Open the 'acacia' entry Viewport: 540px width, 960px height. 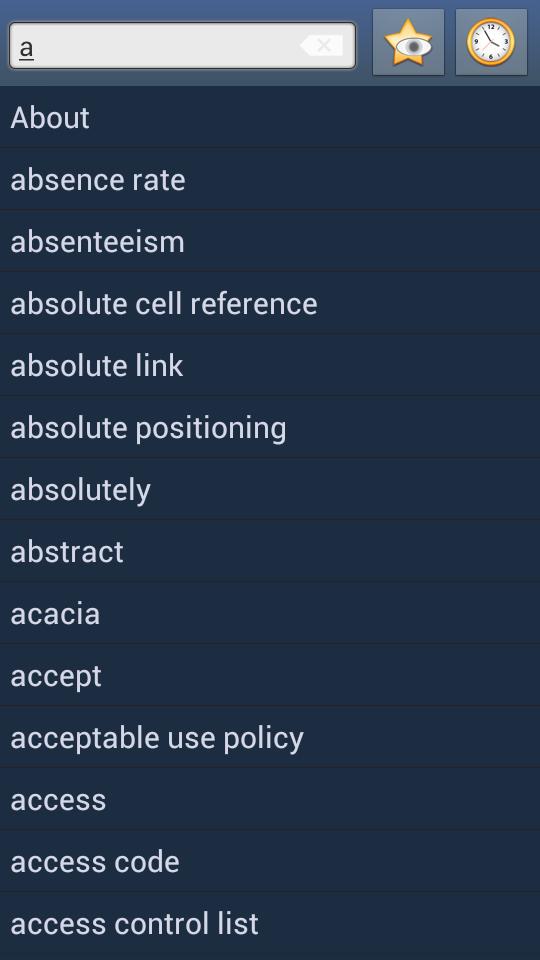click(x=270, y=613)
